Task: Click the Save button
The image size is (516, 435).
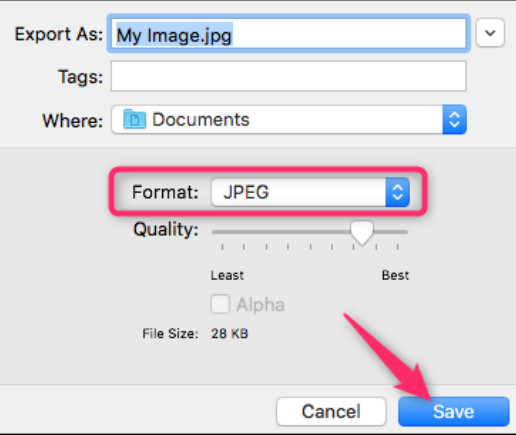Action: [x=454, y=411]
